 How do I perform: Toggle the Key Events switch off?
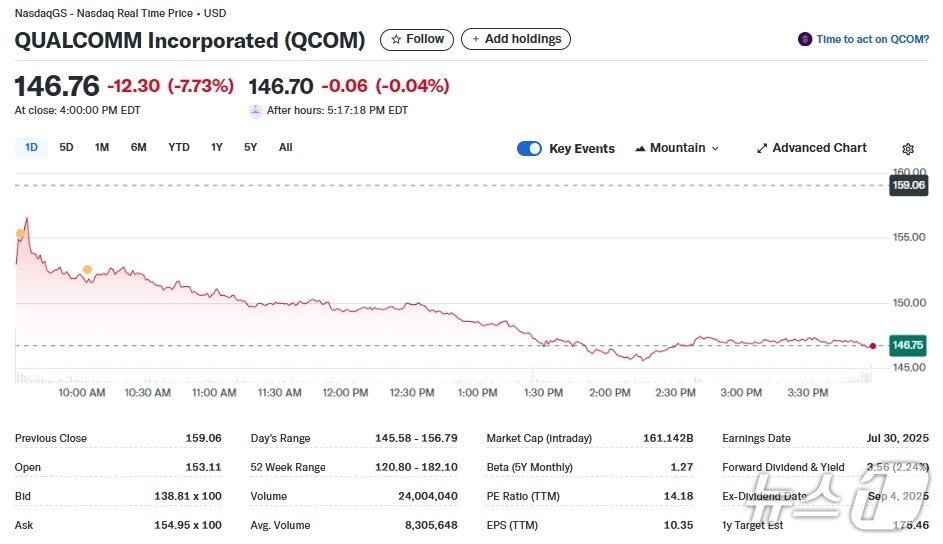(529, 148)
